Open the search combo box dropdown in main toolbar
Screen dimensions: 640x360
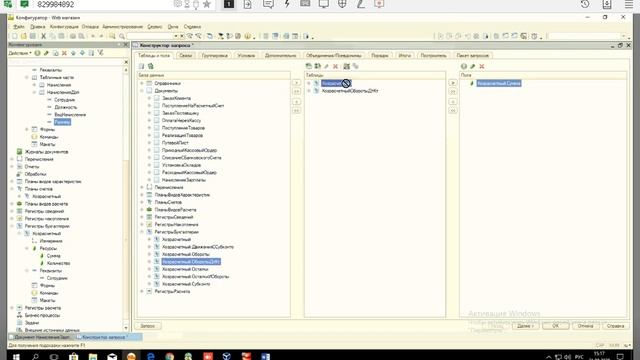pos(176,36)
